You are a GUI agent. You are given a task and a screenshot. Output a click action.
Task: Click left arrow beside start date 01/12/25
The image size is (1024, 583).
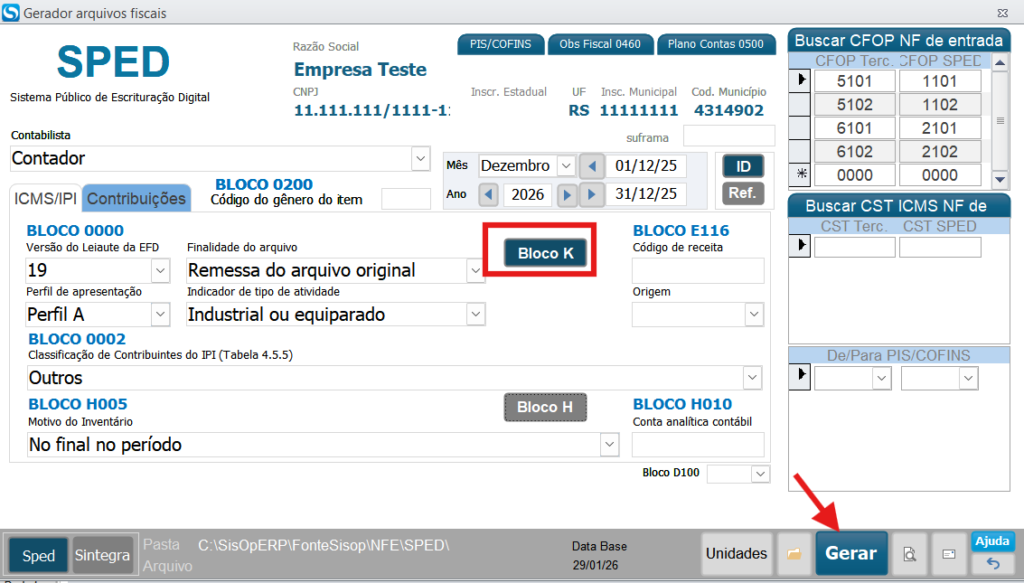coord(592,166)
